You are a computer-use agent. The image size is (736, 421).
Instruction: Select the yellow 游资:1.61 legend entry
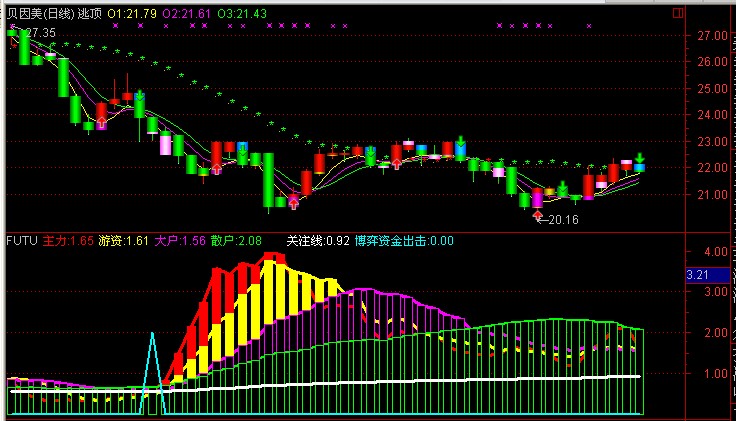point(124,241)
